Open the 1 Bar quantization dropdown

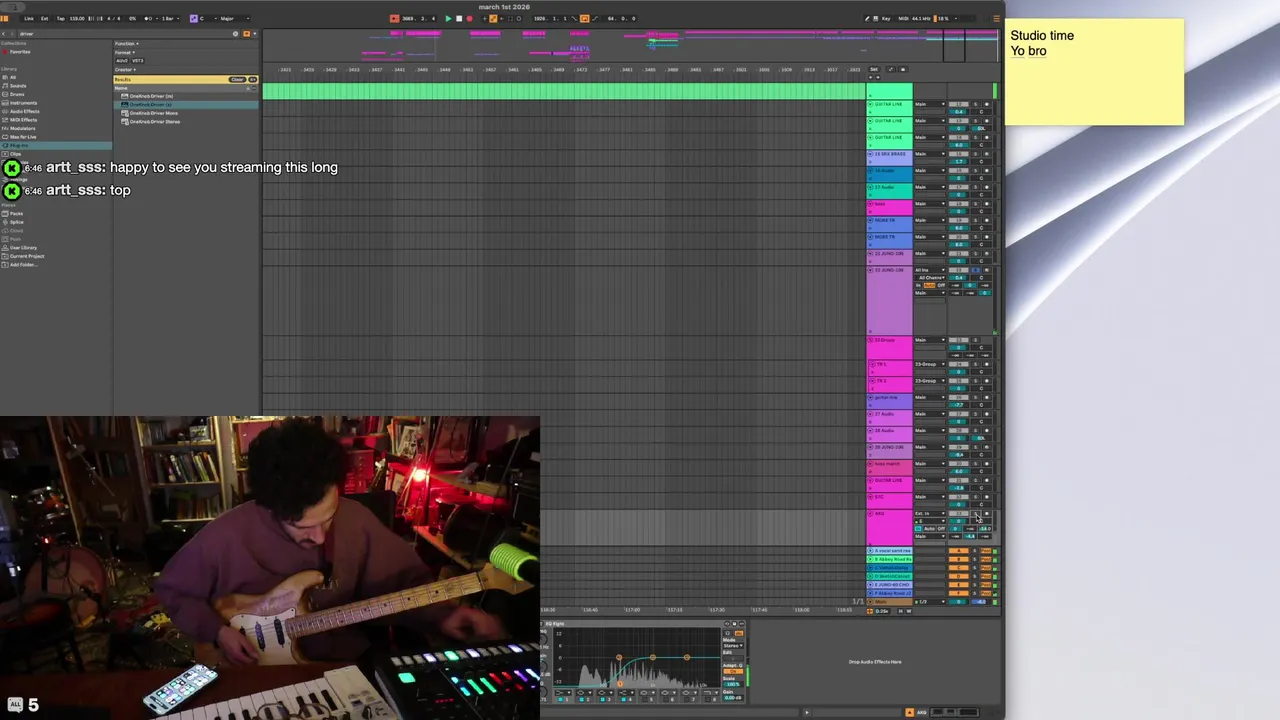(x=172, y=18)
